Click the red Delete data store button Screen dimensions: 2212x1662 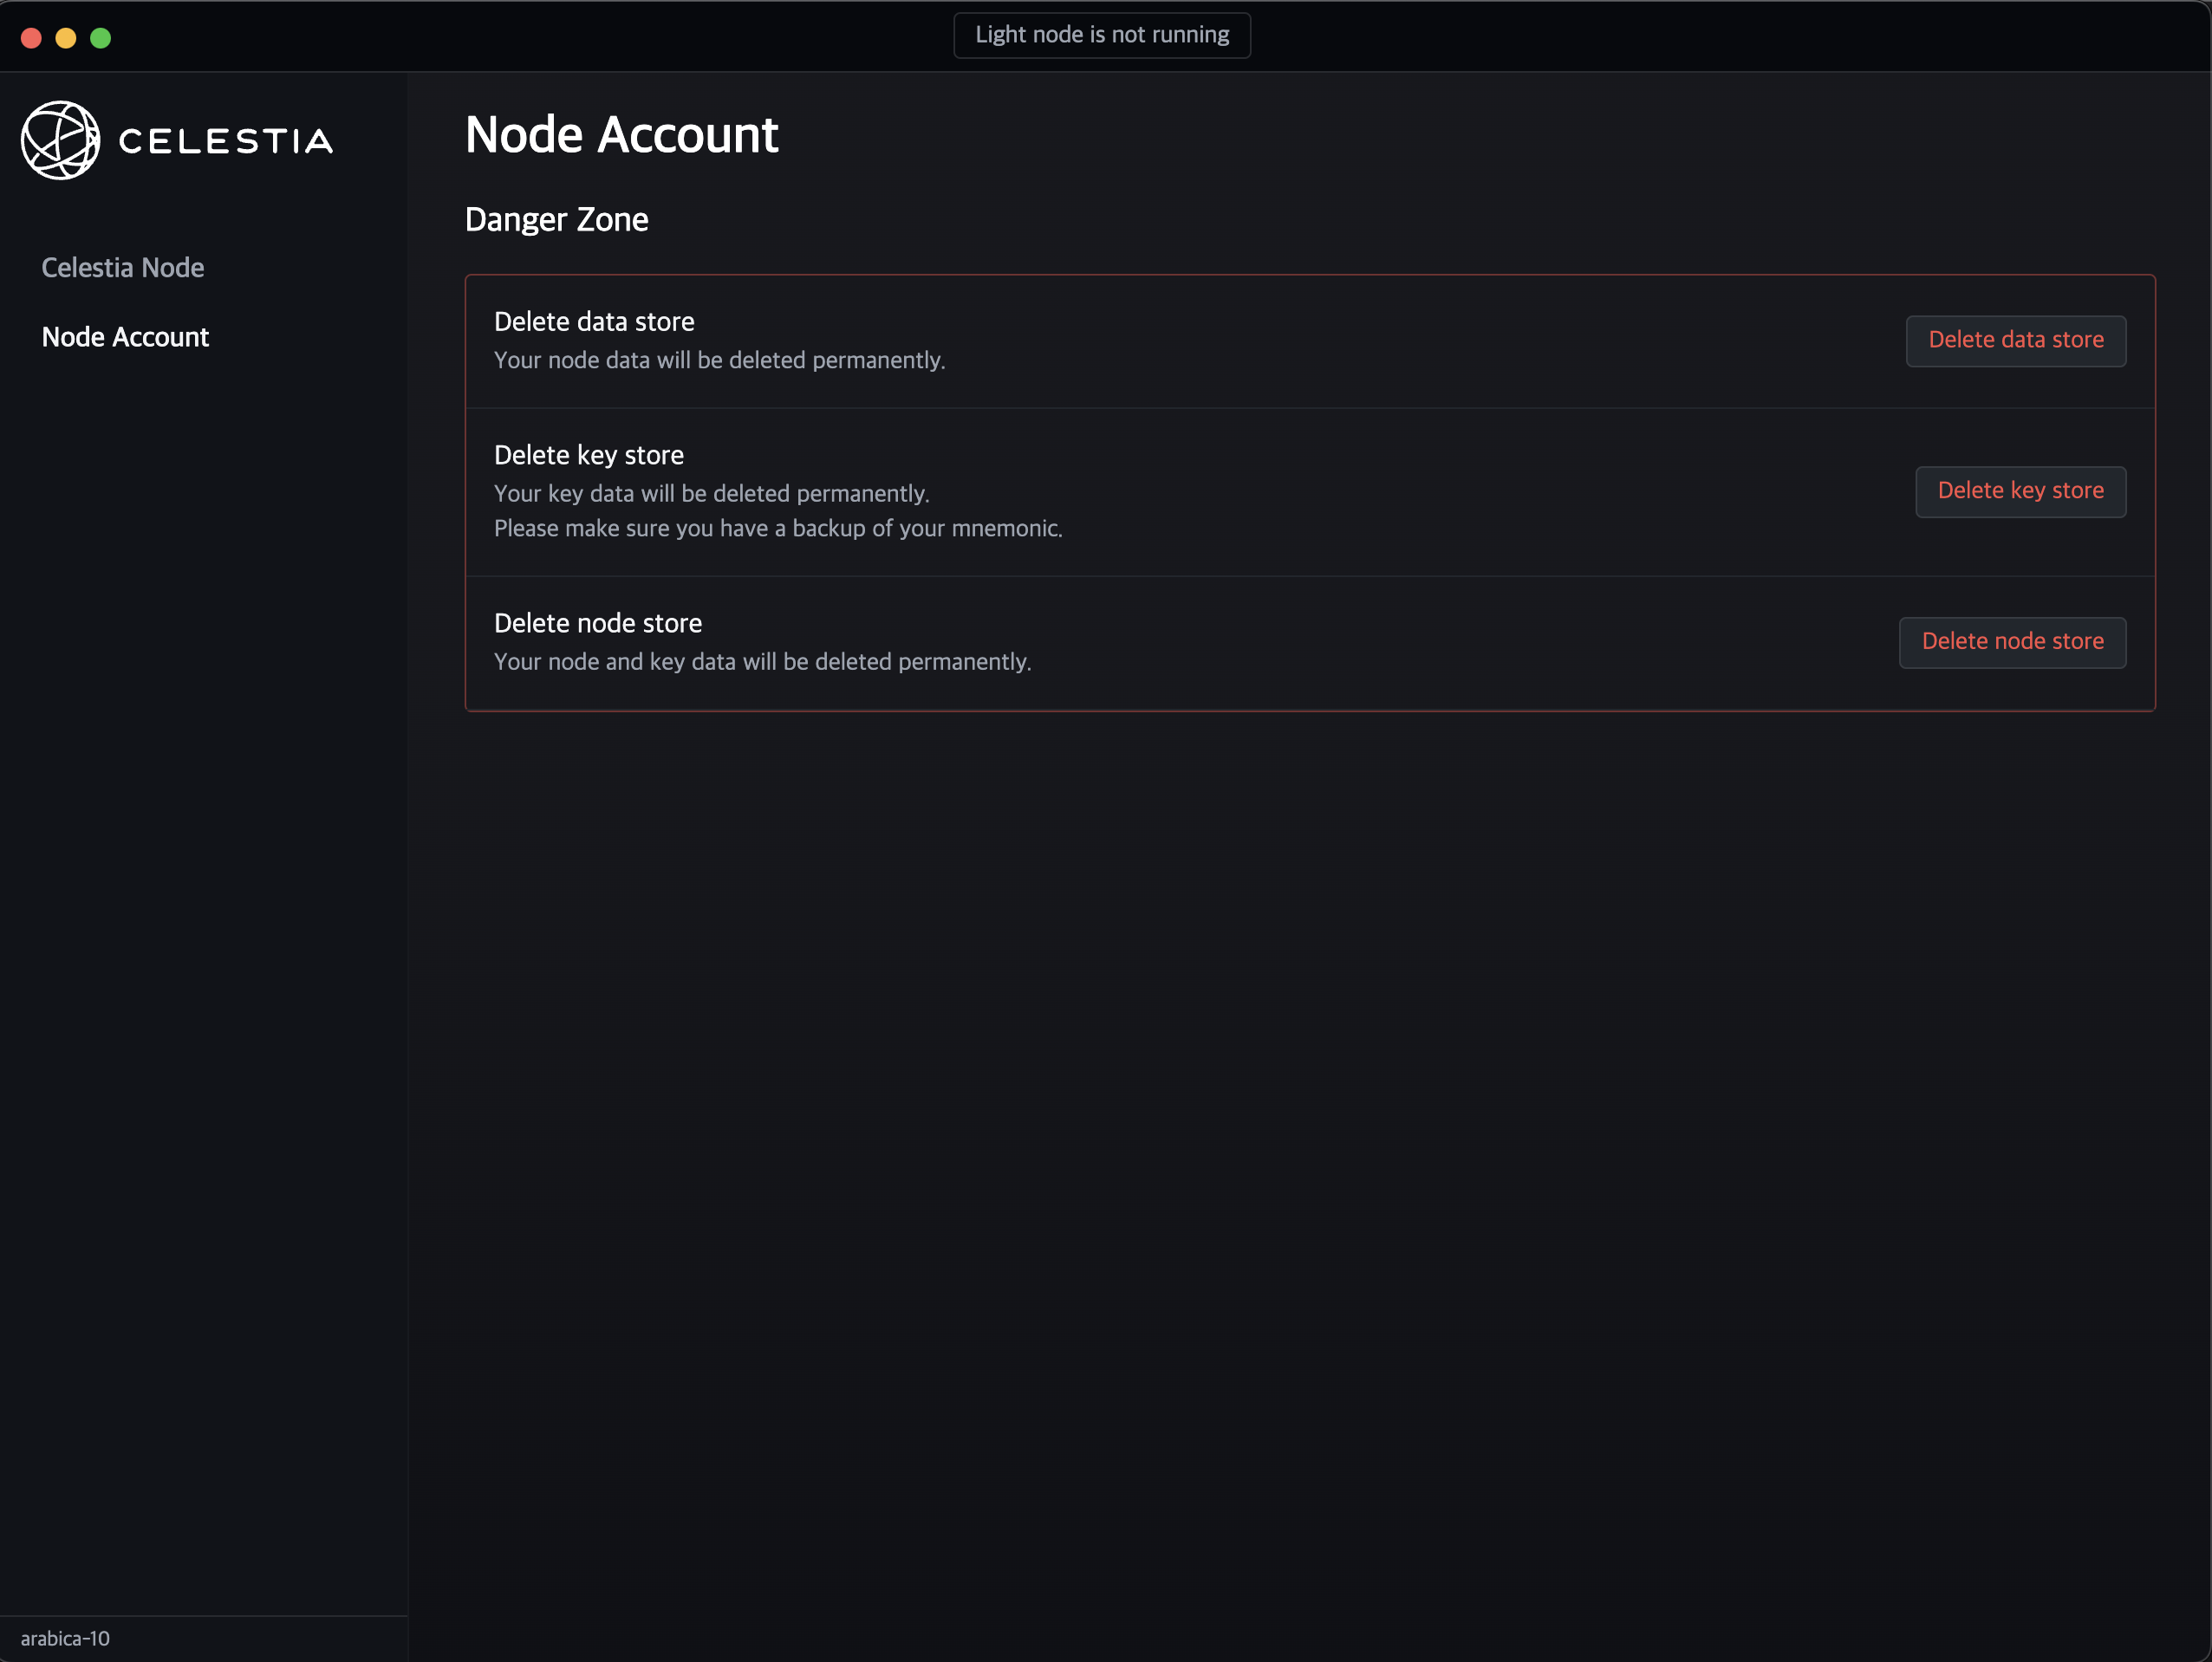[2015, 340]
